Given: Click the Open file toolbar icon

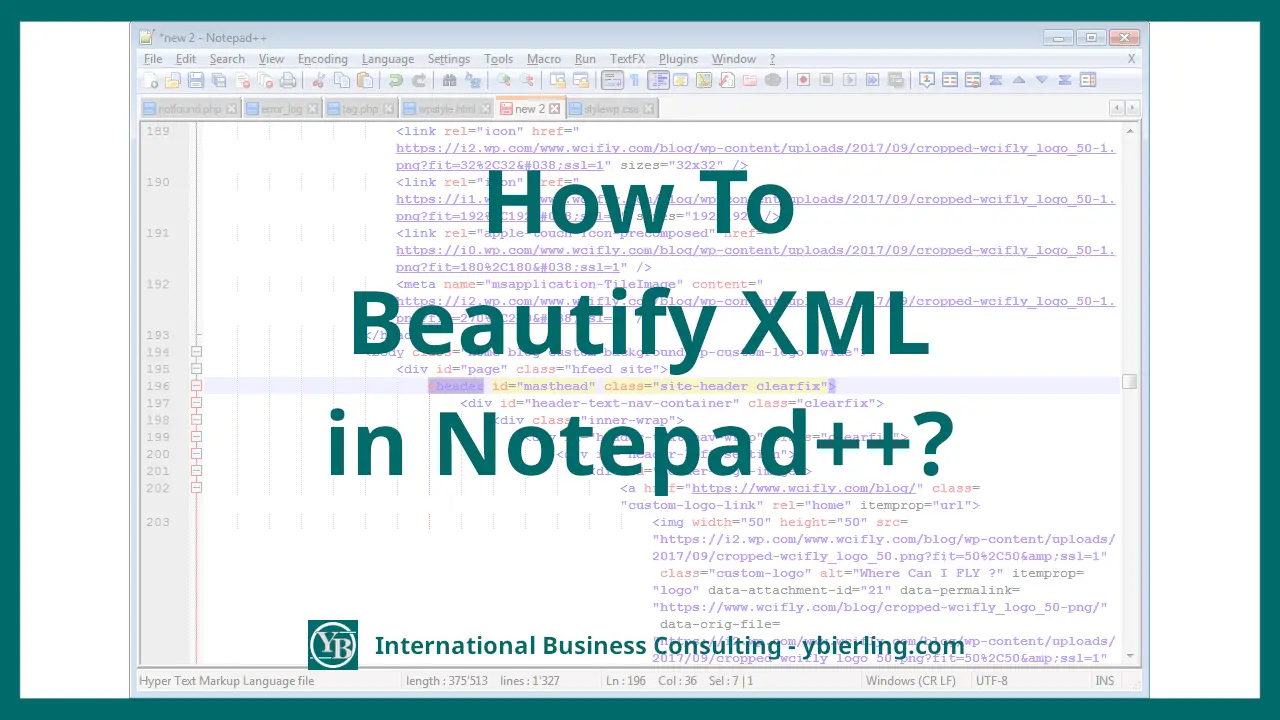Looking at the screenshot, I should click(173, 80).
